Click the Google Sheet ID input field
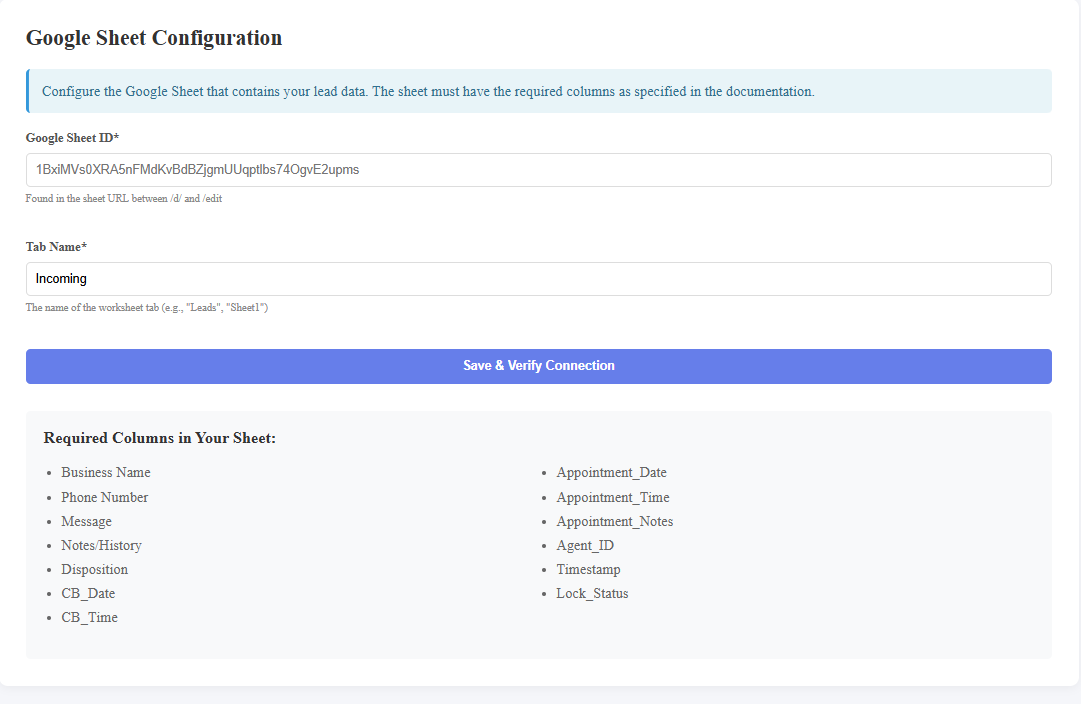1081x704 pixels. point(538,170)
